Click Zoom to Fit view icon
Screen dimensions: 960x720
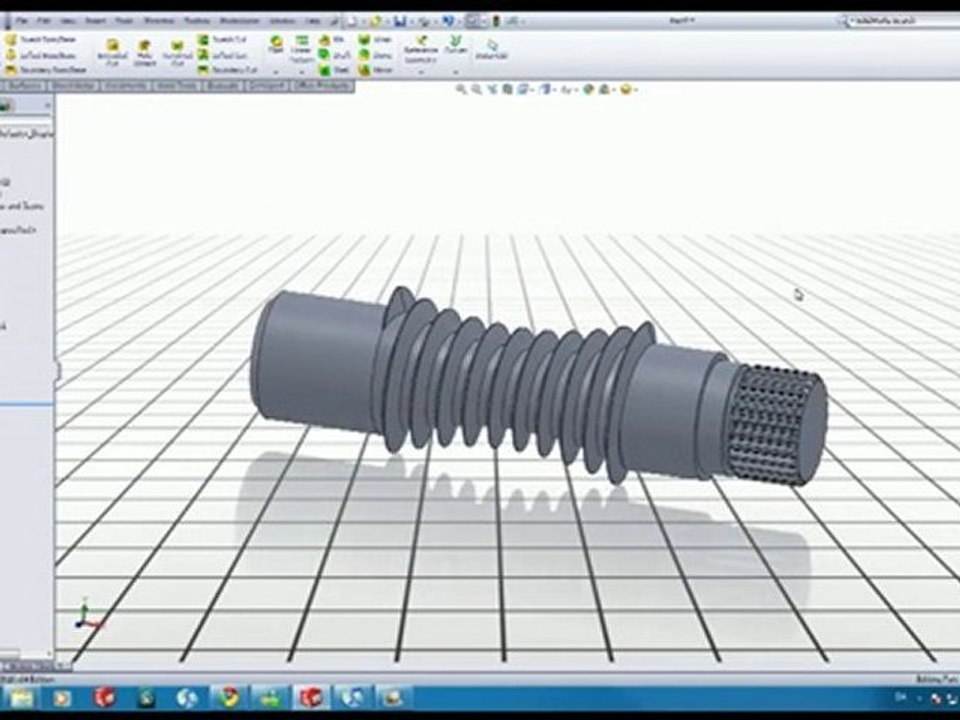(461, 89)
